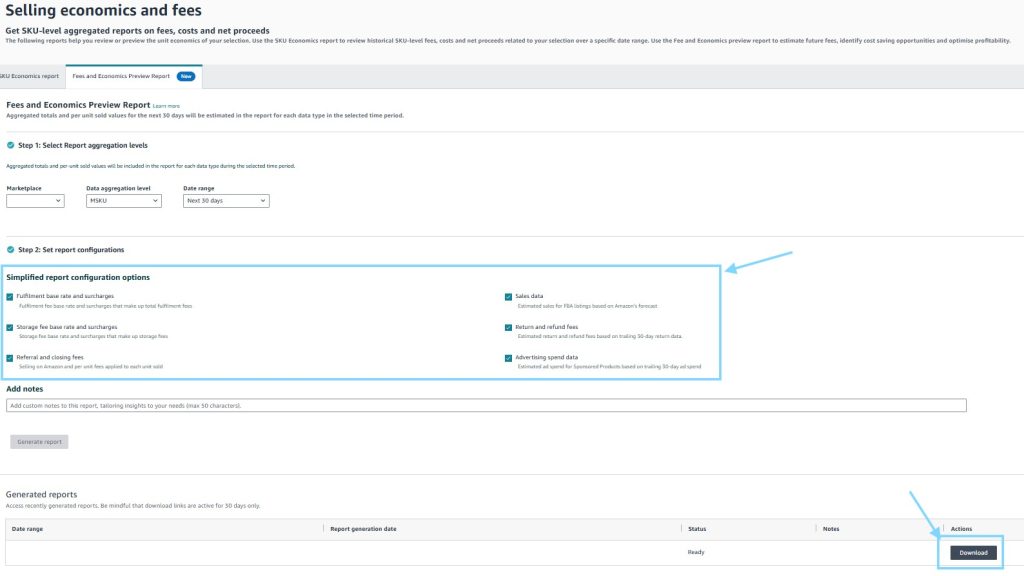This screenshot has height=576, width=1024.
Task: Open the Marketplace dropdown
Action: coord(35,201)
